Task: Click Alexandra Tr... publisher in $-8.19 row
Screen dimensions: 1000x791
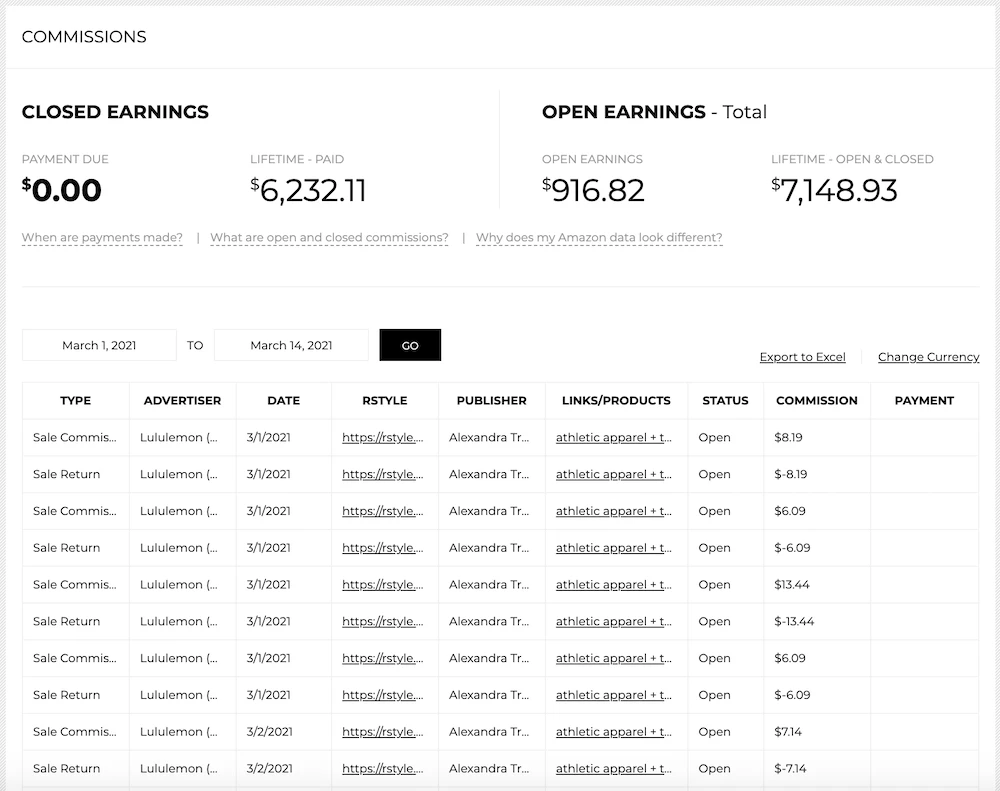Action: tap(489, 475)
